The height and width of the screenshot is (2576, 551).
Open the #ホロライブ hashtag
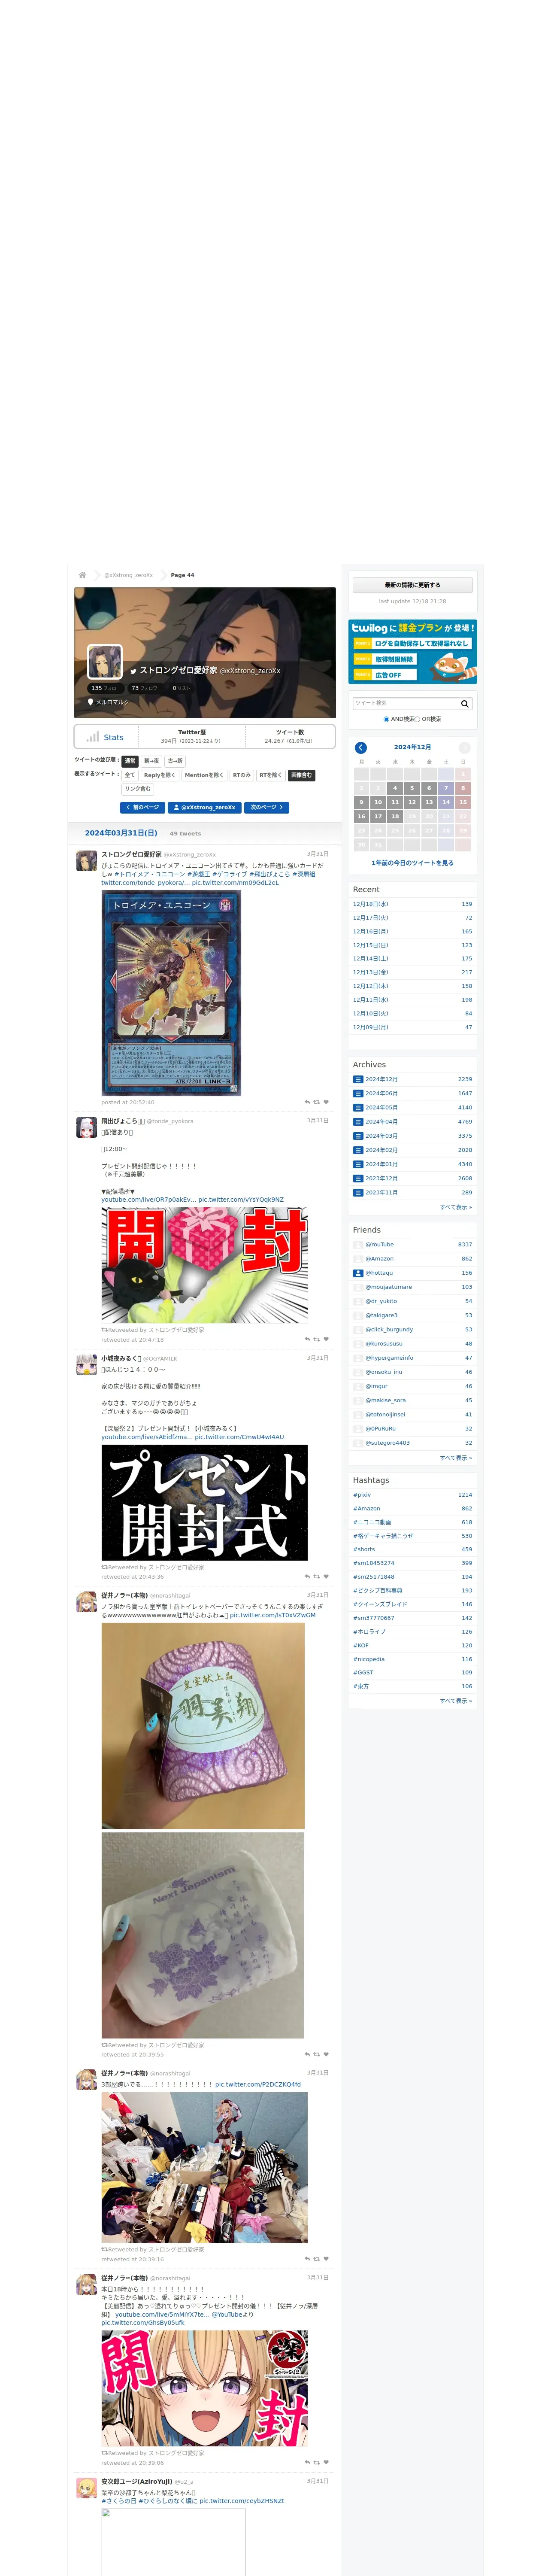tap(369, 1632)
